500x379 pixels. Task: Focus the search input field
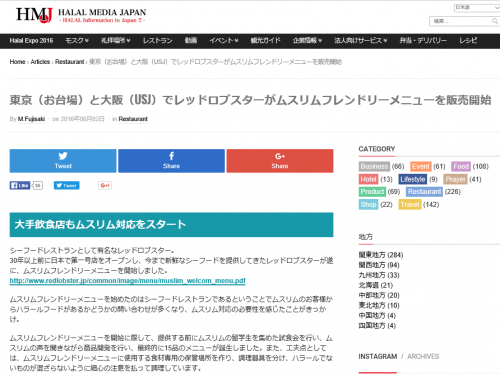(460, 21)
